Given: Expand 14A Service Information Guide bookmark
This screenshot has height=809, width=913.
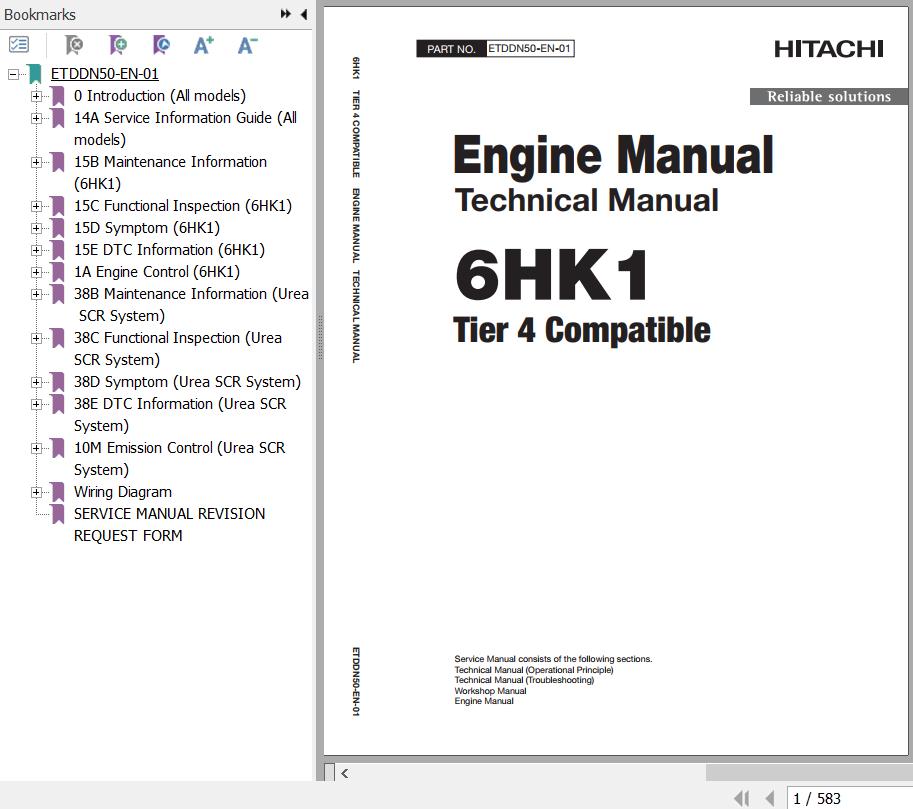Looking at the screenshot, I should (x=36, y=118).
